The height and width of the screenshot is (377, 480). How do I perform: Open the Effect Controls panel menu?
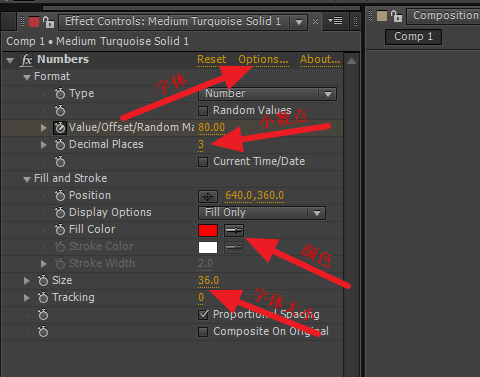335,21
